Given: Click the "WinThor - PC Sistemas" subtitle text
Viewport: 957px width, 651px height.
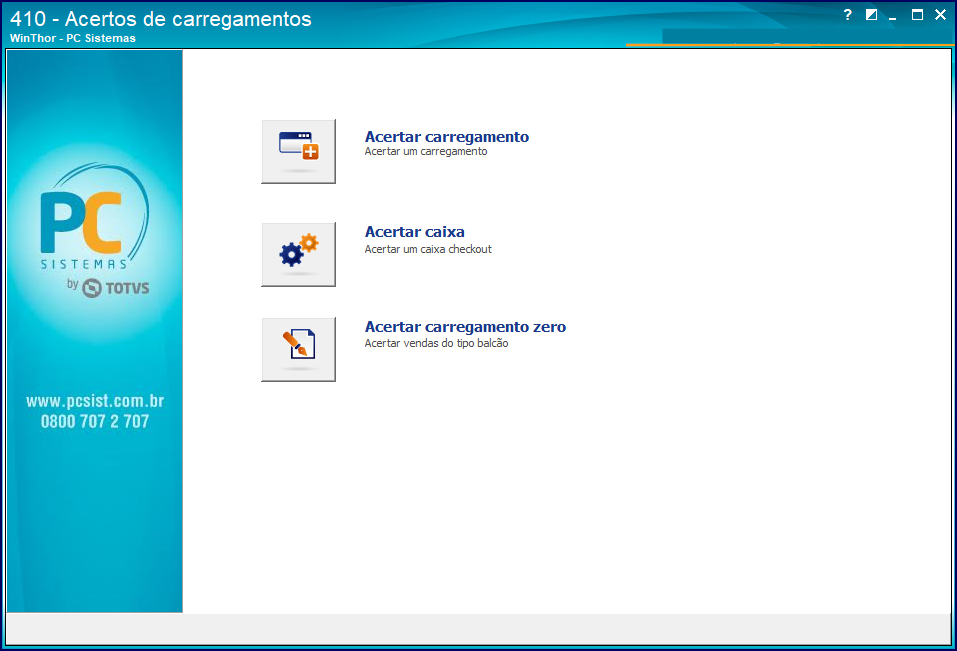Looking at the screenshot, I should pos(73,38).
